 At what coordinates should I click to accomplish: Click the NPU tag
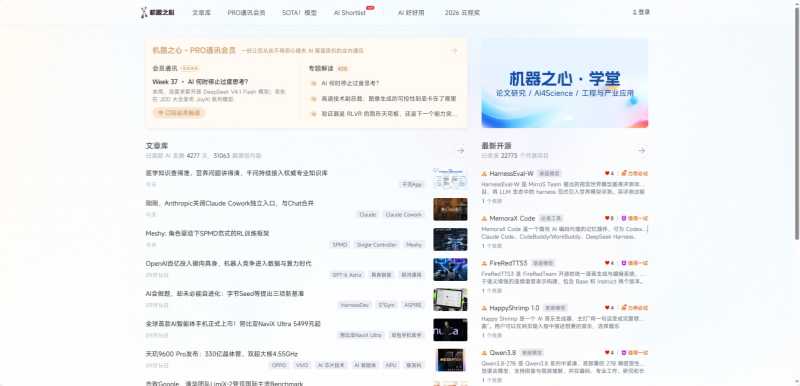391,365
